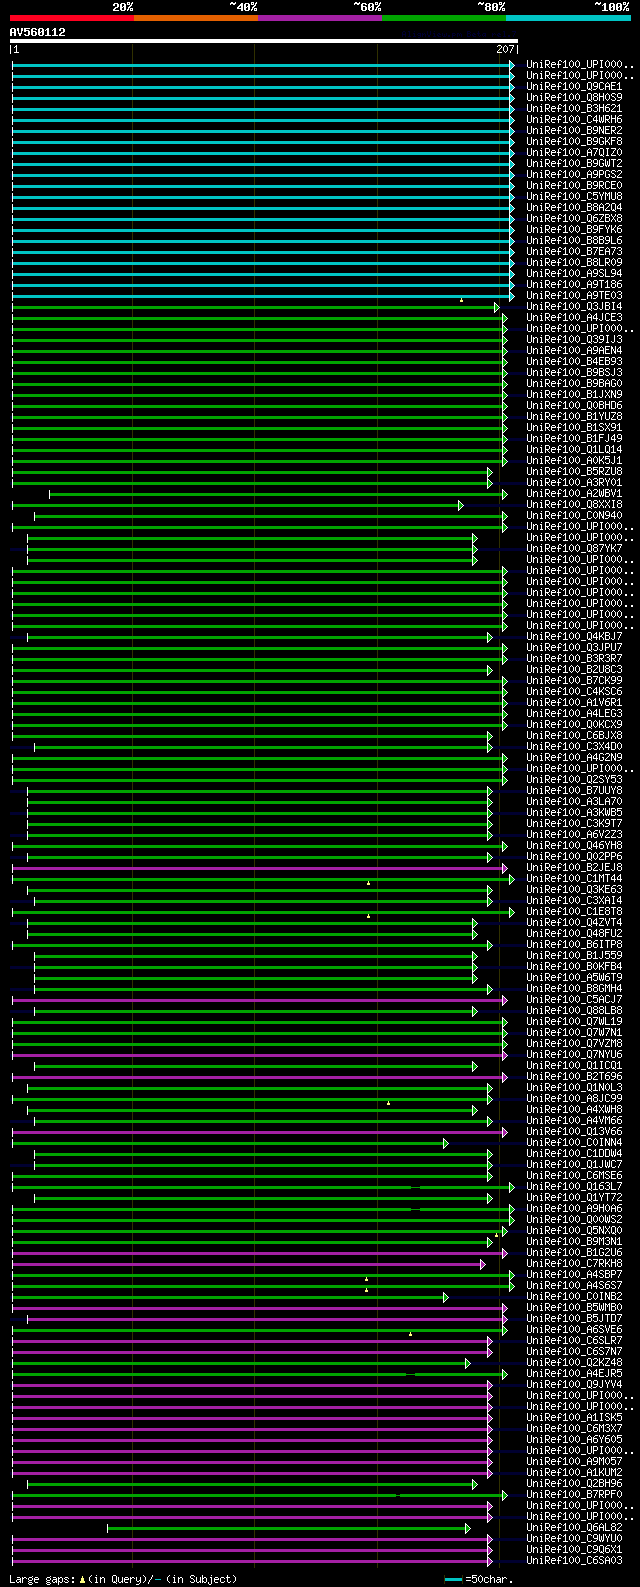Select the UniRef100_C0N940 label
Screen dimensions: 640x1587
574,516
